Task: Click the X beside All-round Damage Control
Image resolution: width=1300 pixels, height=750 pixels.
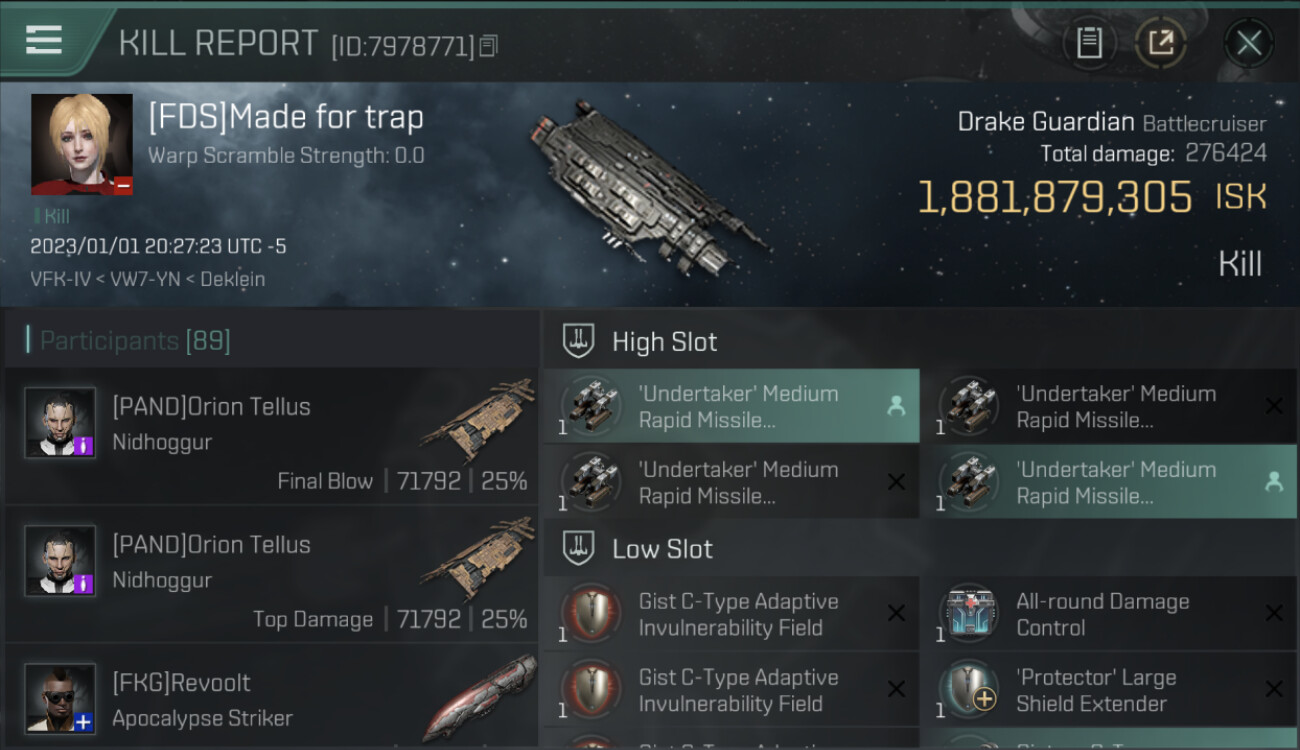Action: [x=1274, y=614]
